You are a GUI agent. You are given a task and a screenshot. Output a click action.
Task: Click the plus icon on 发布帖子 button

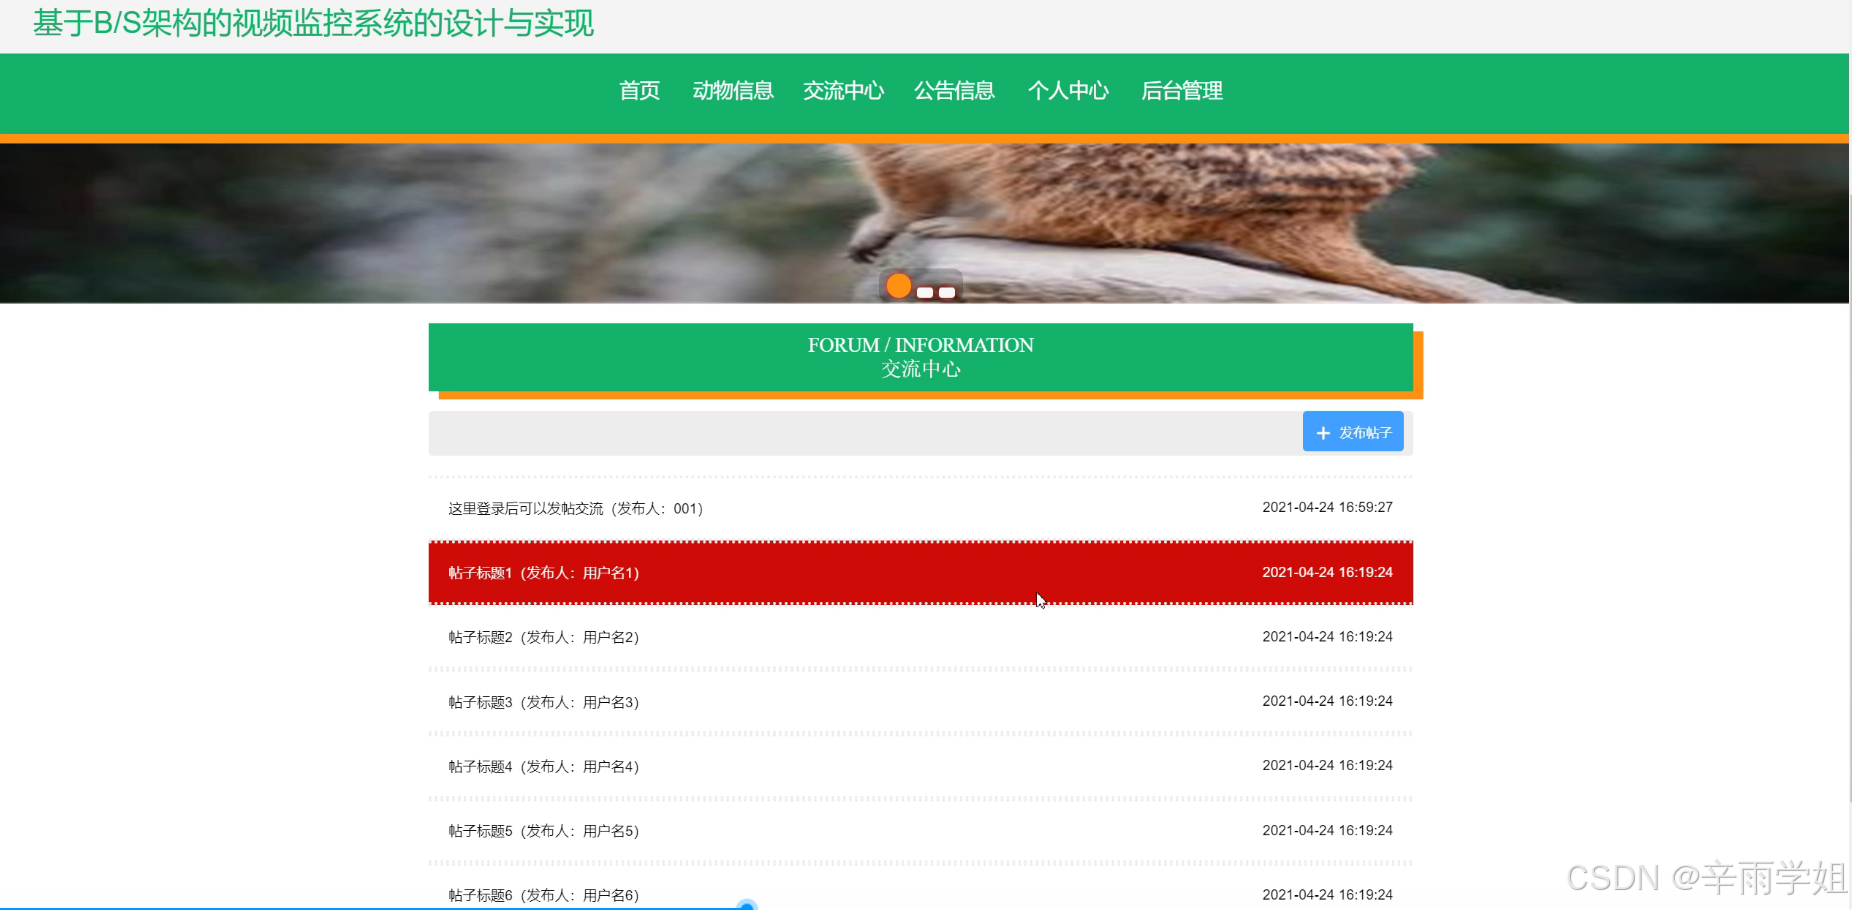pos(1322,431)
